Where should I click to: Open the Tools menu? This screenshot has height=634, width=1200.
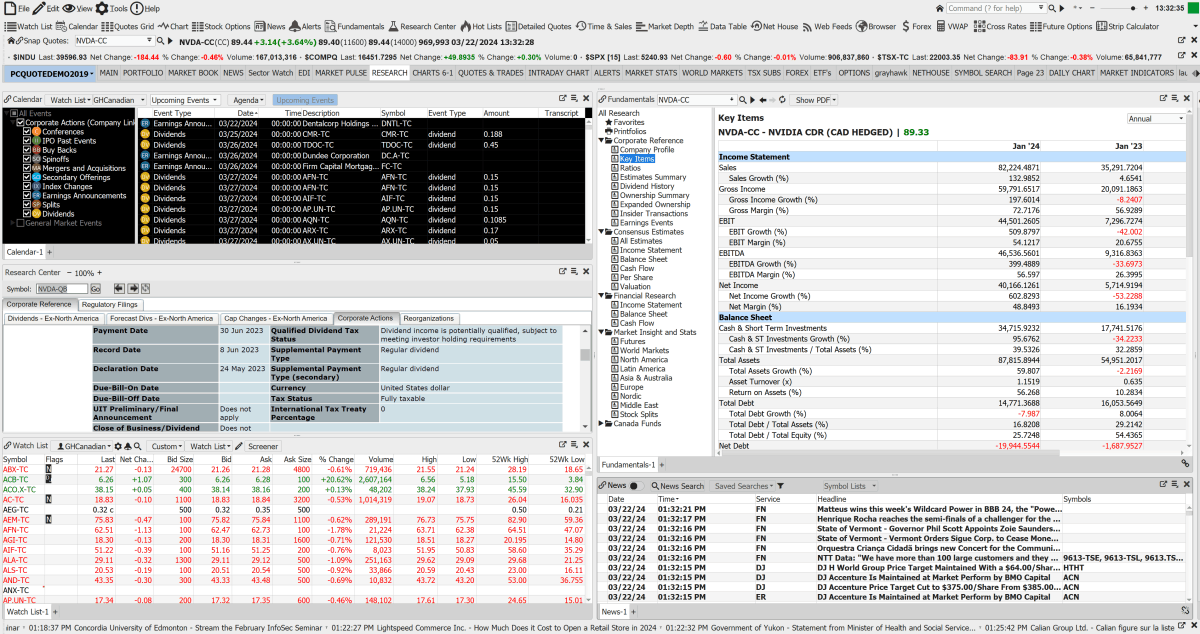click(x=114, y=8)
